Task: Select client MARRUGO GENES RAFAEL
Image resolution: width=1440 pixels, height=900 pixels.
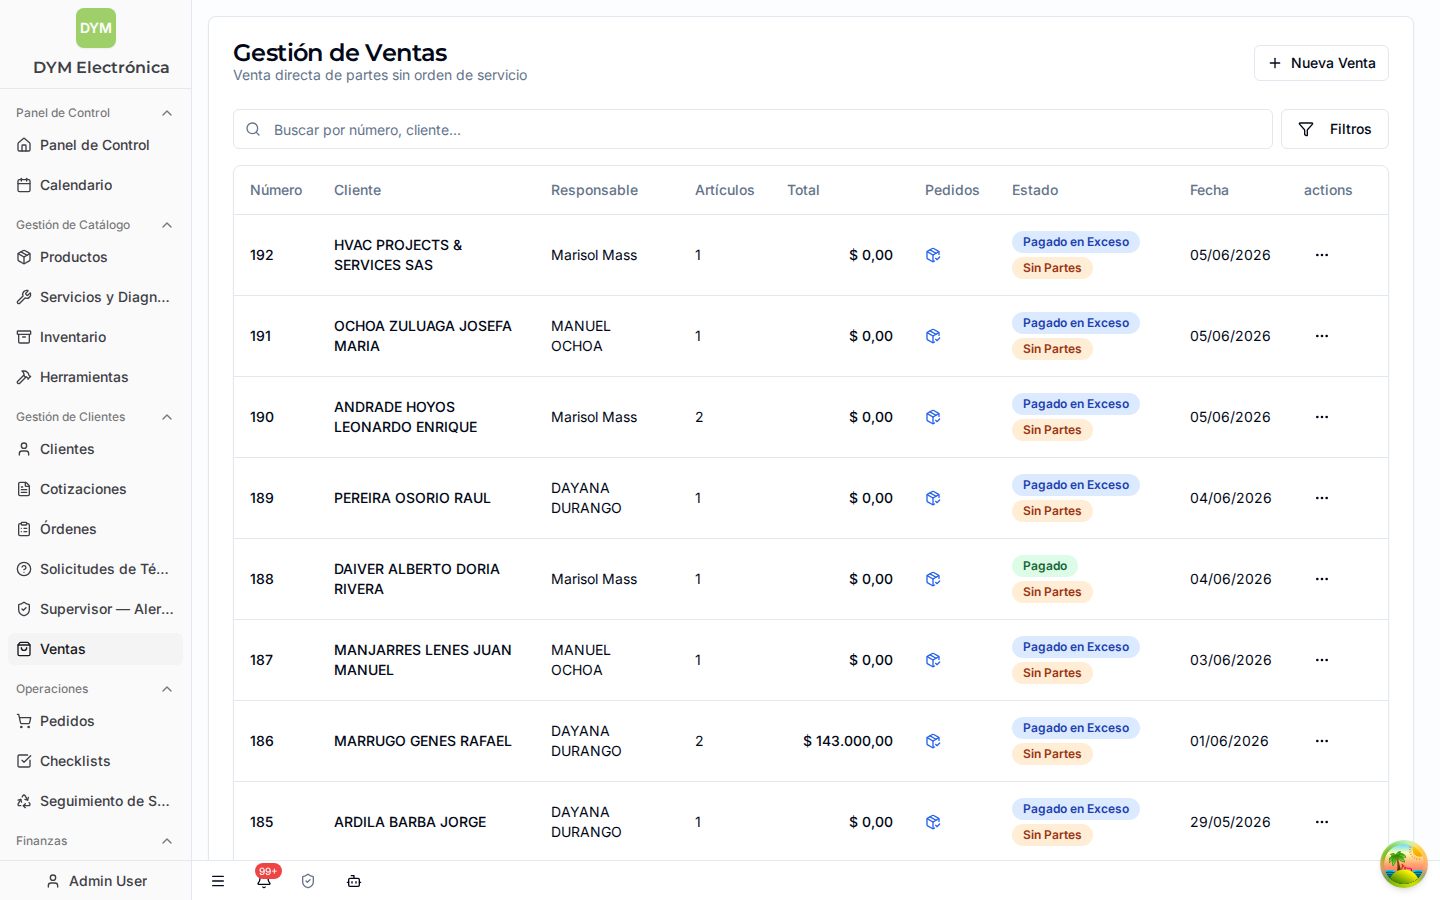Action: point(423,741)
